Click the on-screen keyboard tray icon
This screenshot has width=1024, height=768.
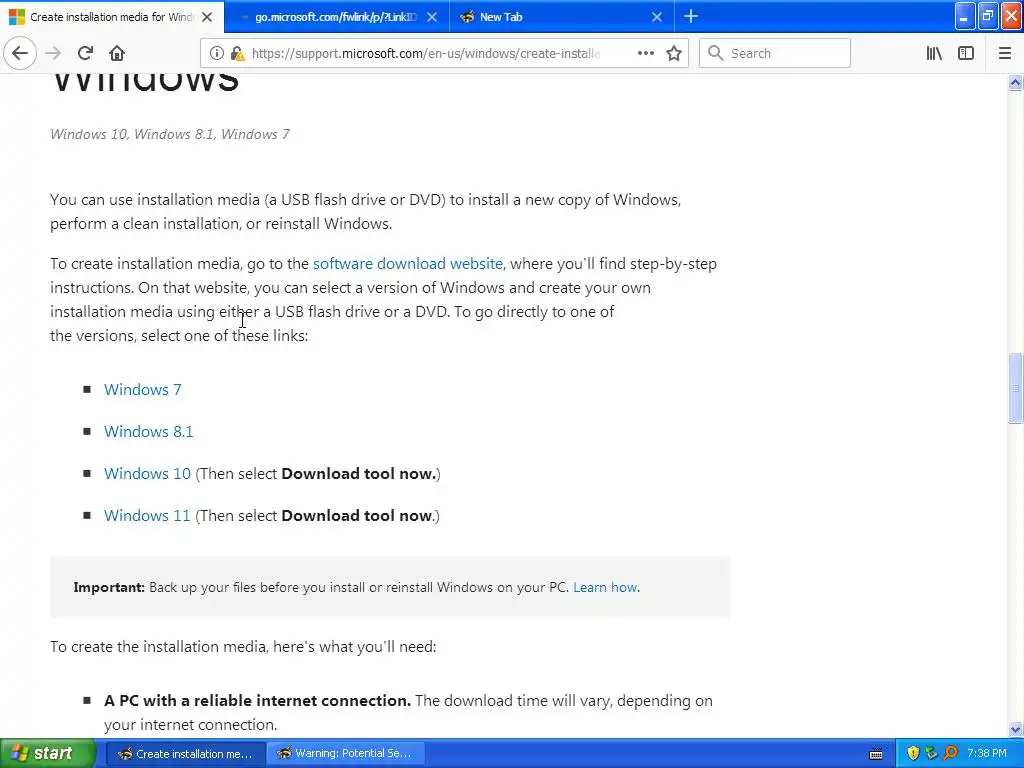pos(876,754)
